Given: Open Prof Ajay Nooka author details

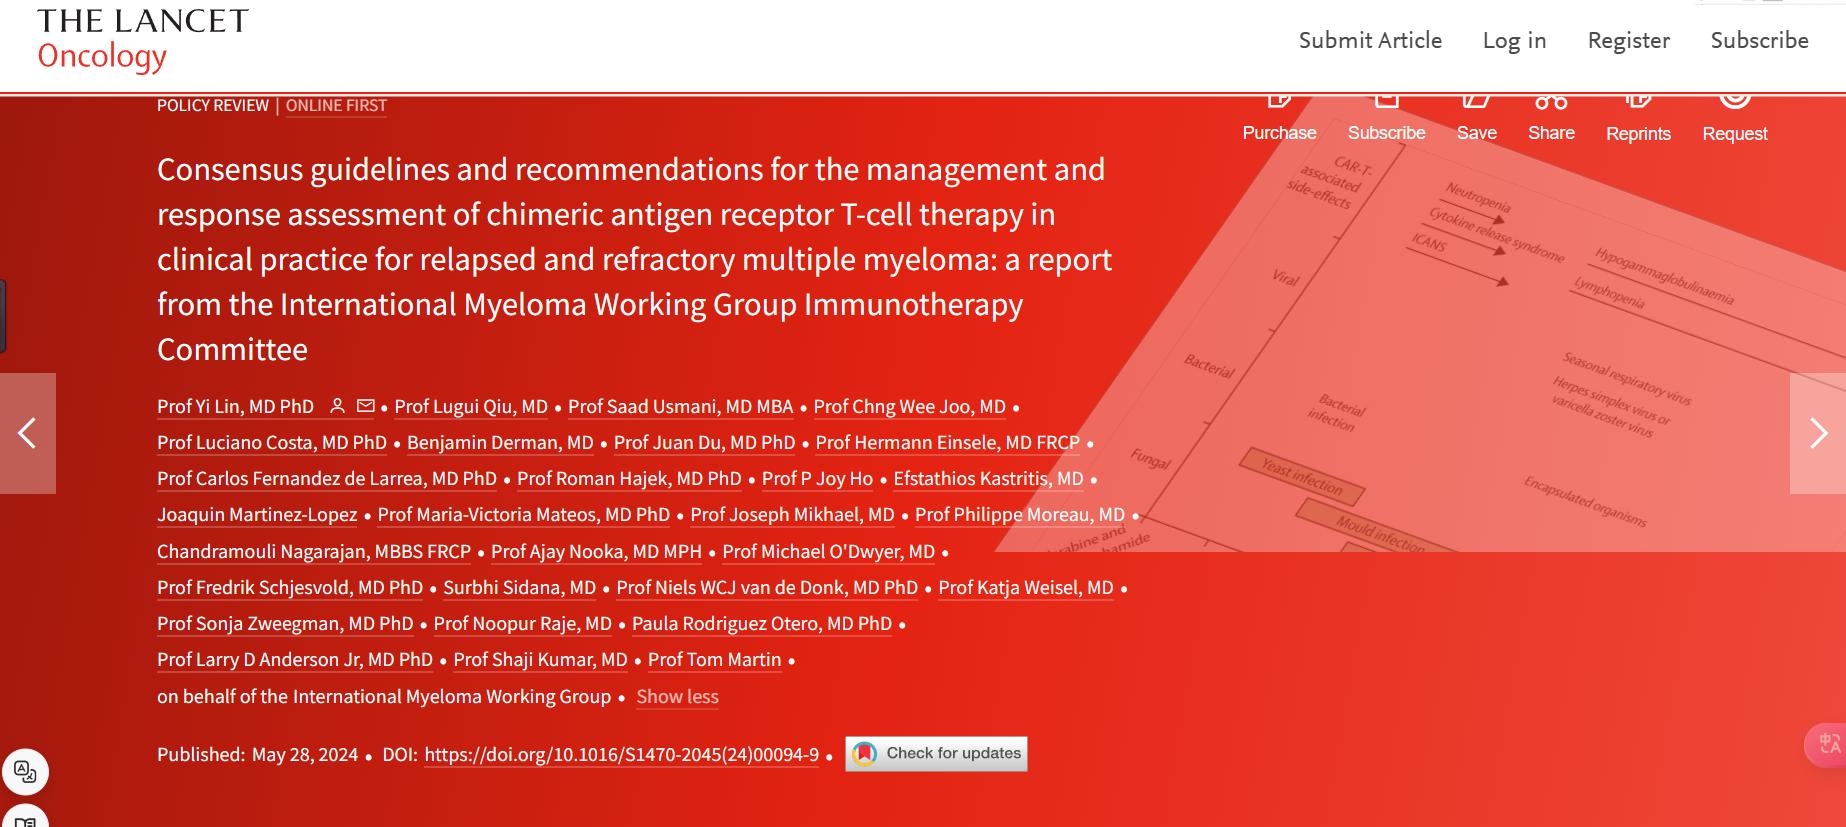Looking at the screenshot, I should click(596, 551).
